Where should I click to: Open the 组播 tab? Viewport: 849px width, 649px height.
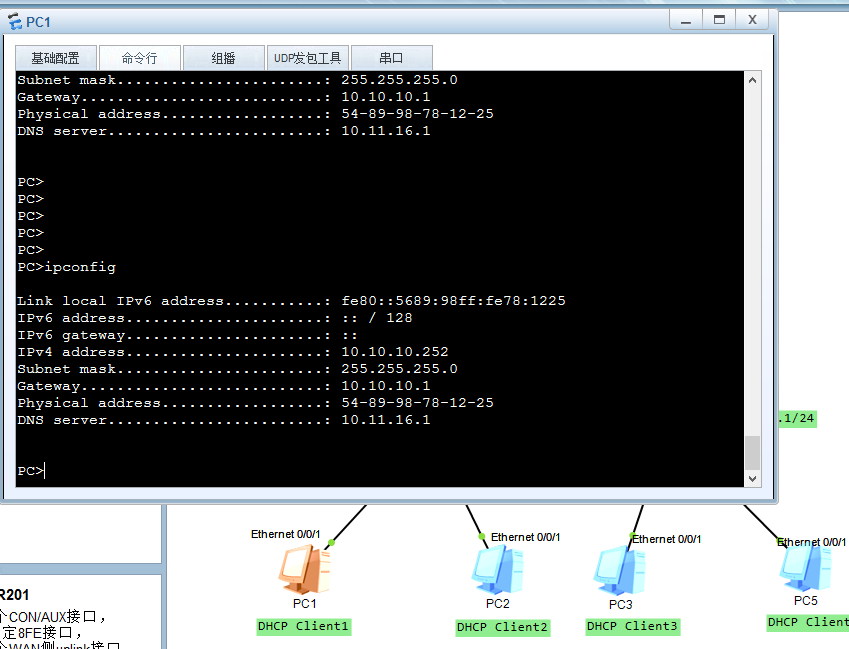tap(223, 57)
